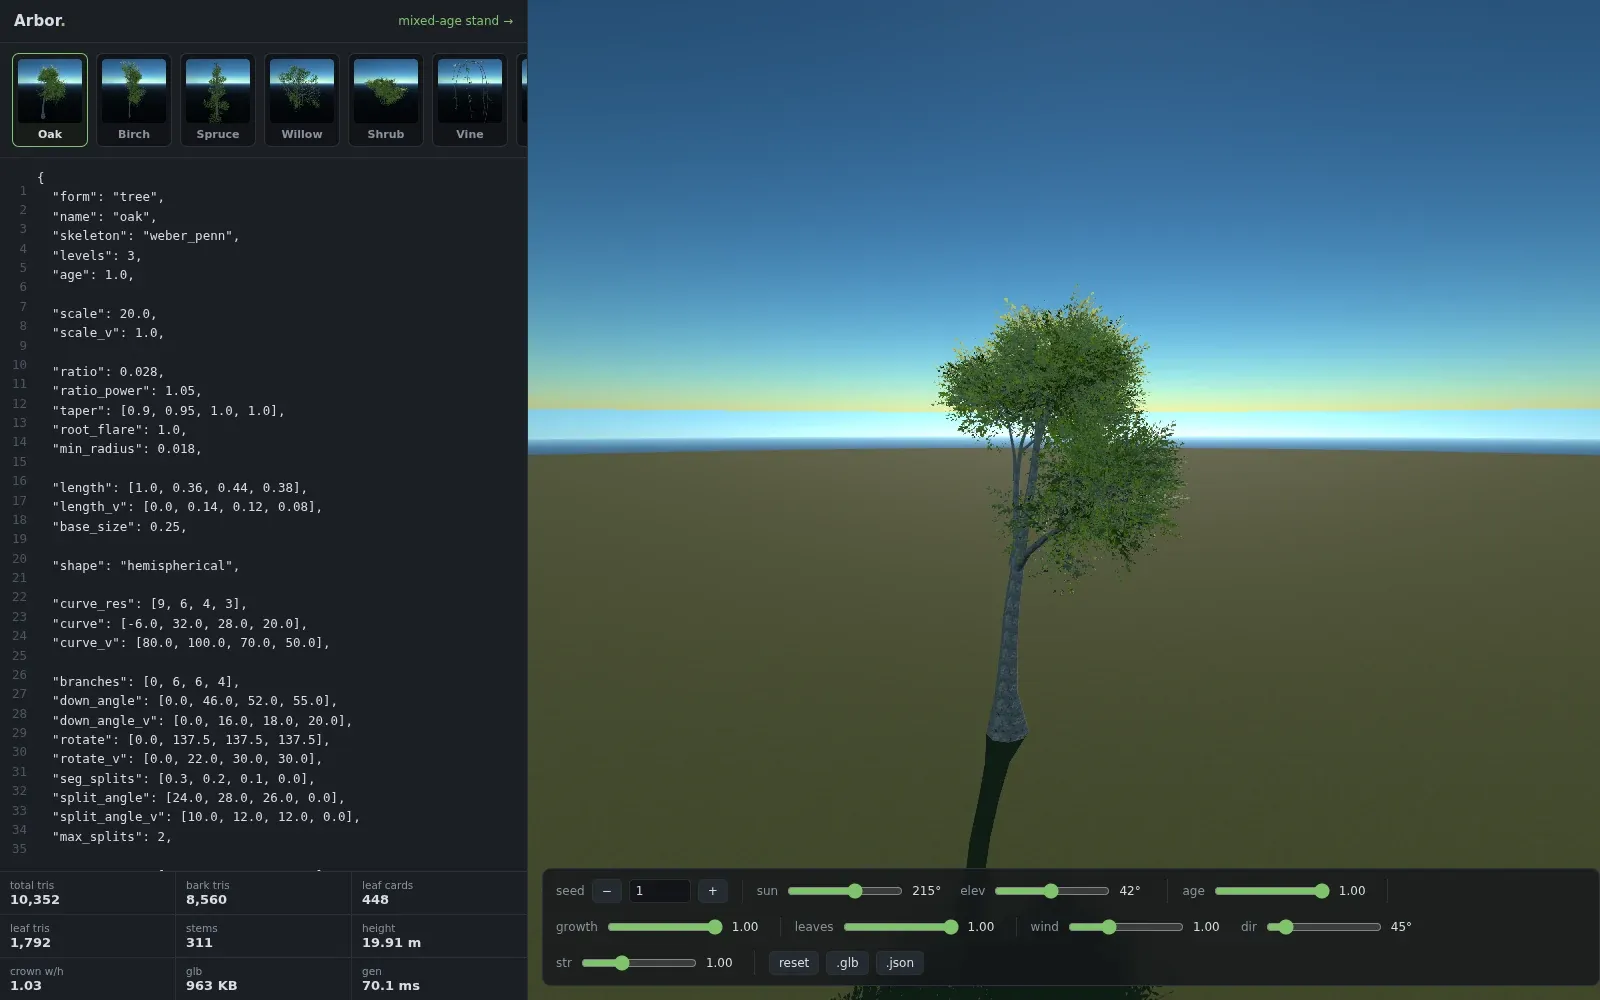Adjust the age slider

point(1272,891)
